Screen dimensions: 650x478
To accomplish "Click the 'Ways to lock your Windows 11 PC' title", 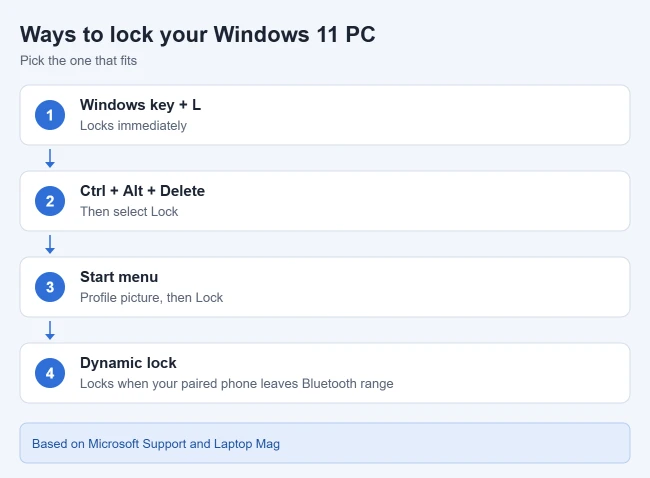I will tap(198, 34).
